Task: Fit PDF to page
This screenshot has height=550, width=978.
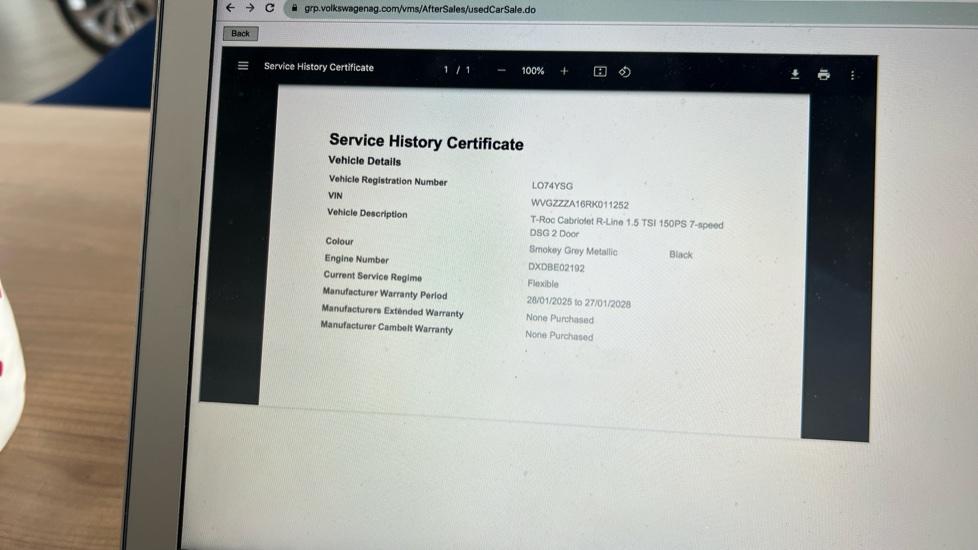Action: [599, 72]
